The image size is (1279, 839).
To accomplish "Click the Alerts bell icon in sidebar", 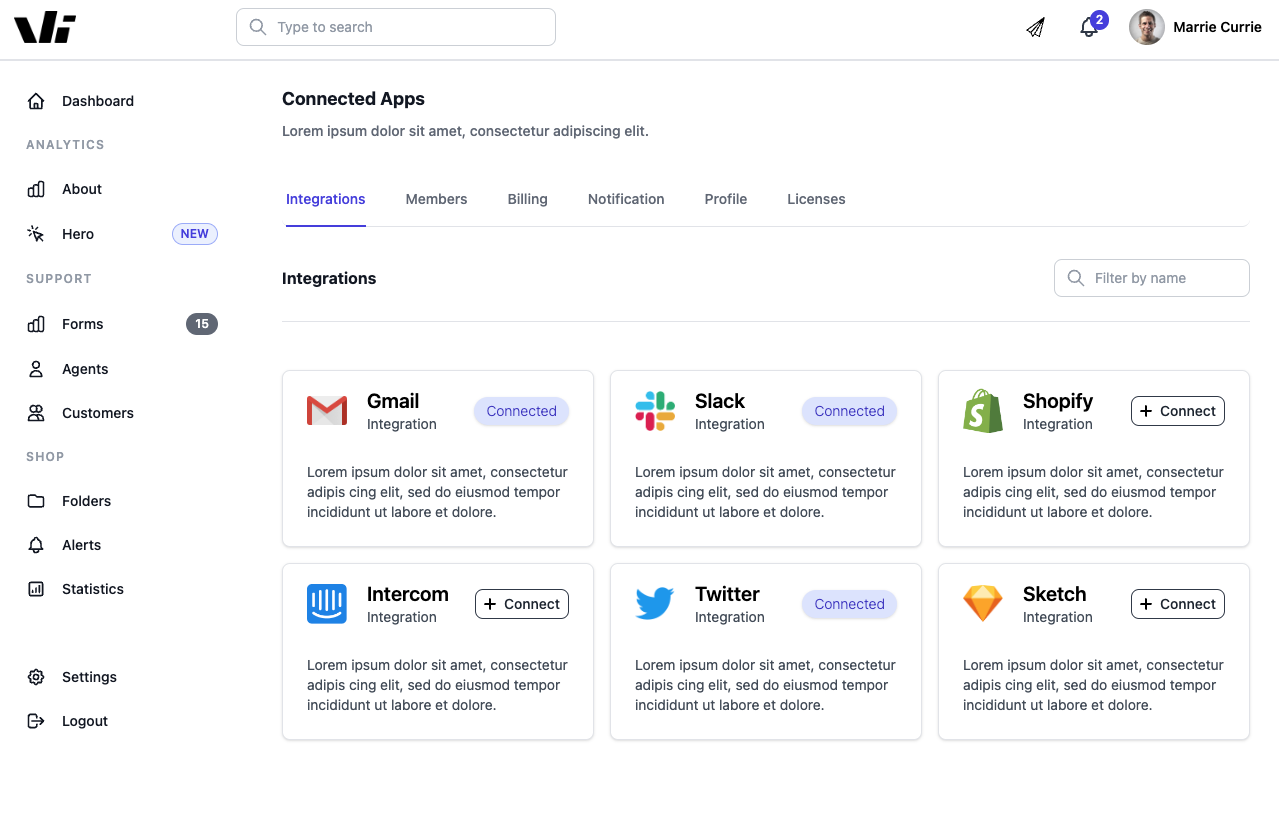I will pos(36,545).
